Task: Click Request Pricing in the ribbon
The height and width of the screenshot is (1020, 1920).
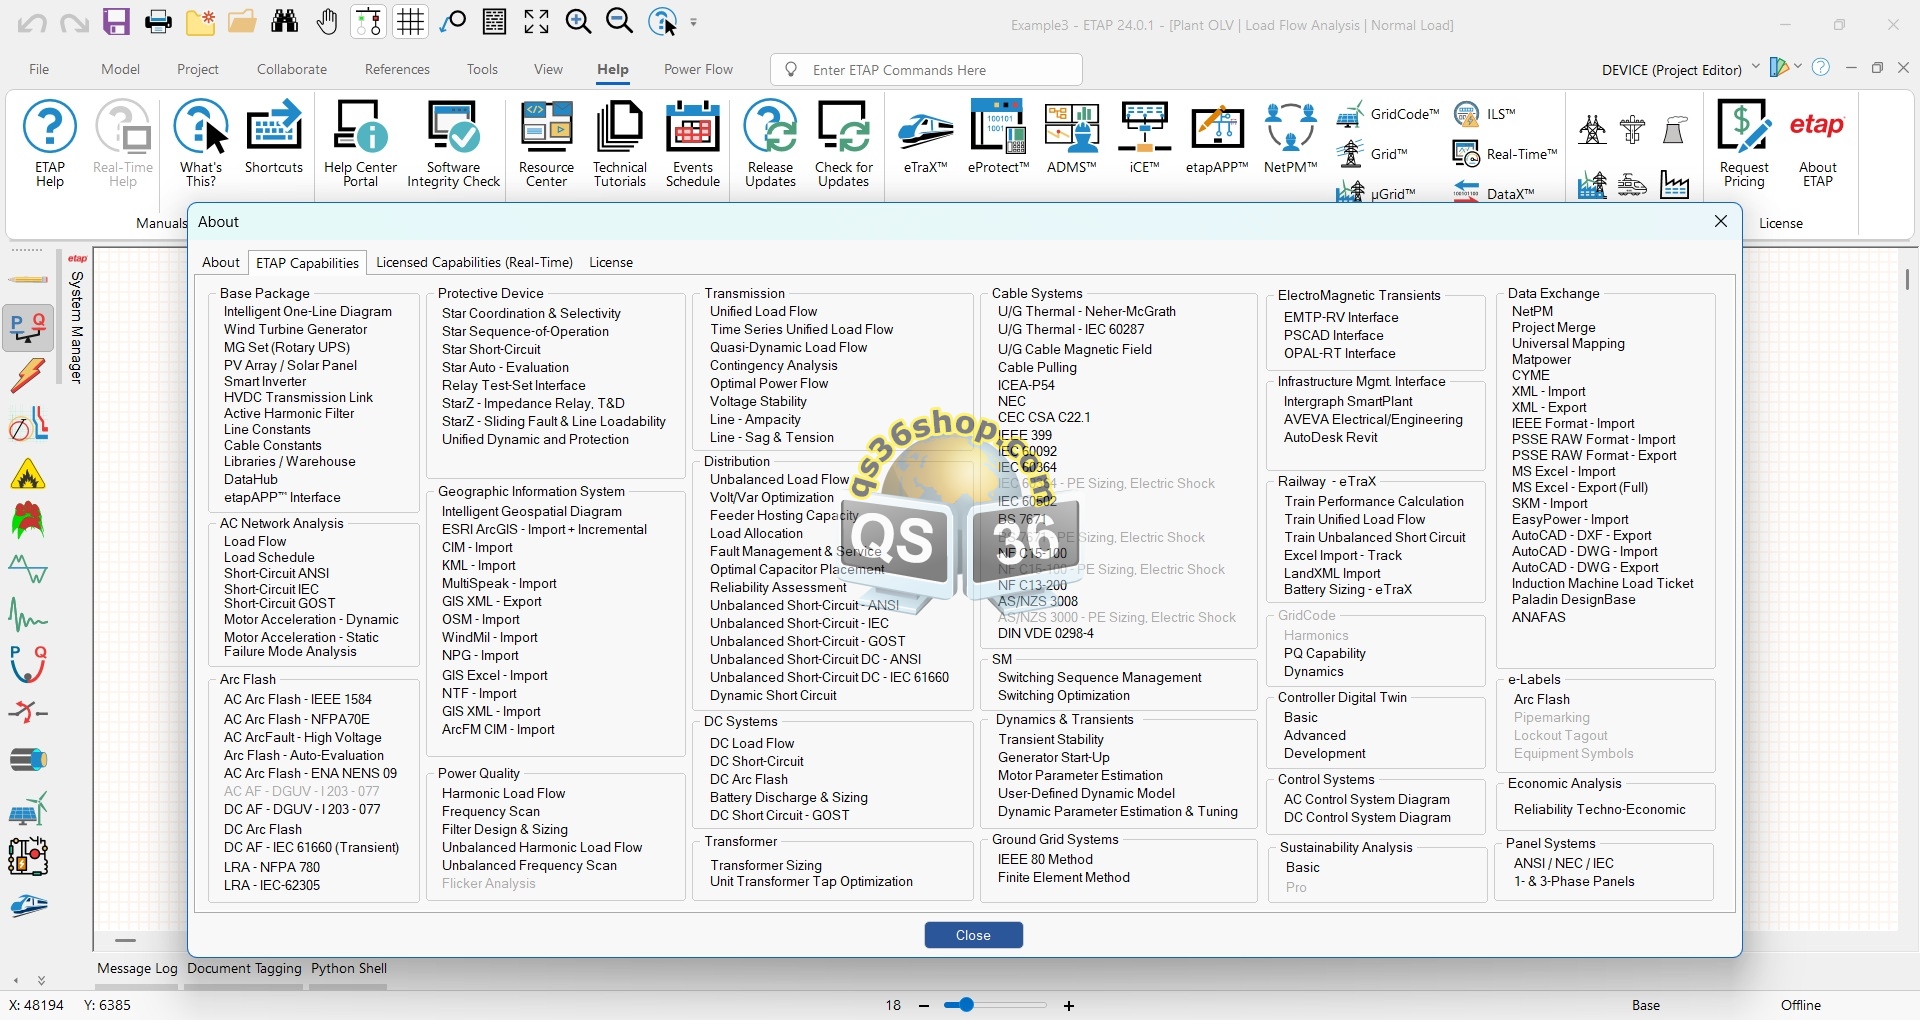Action: tap(1744, 144)
